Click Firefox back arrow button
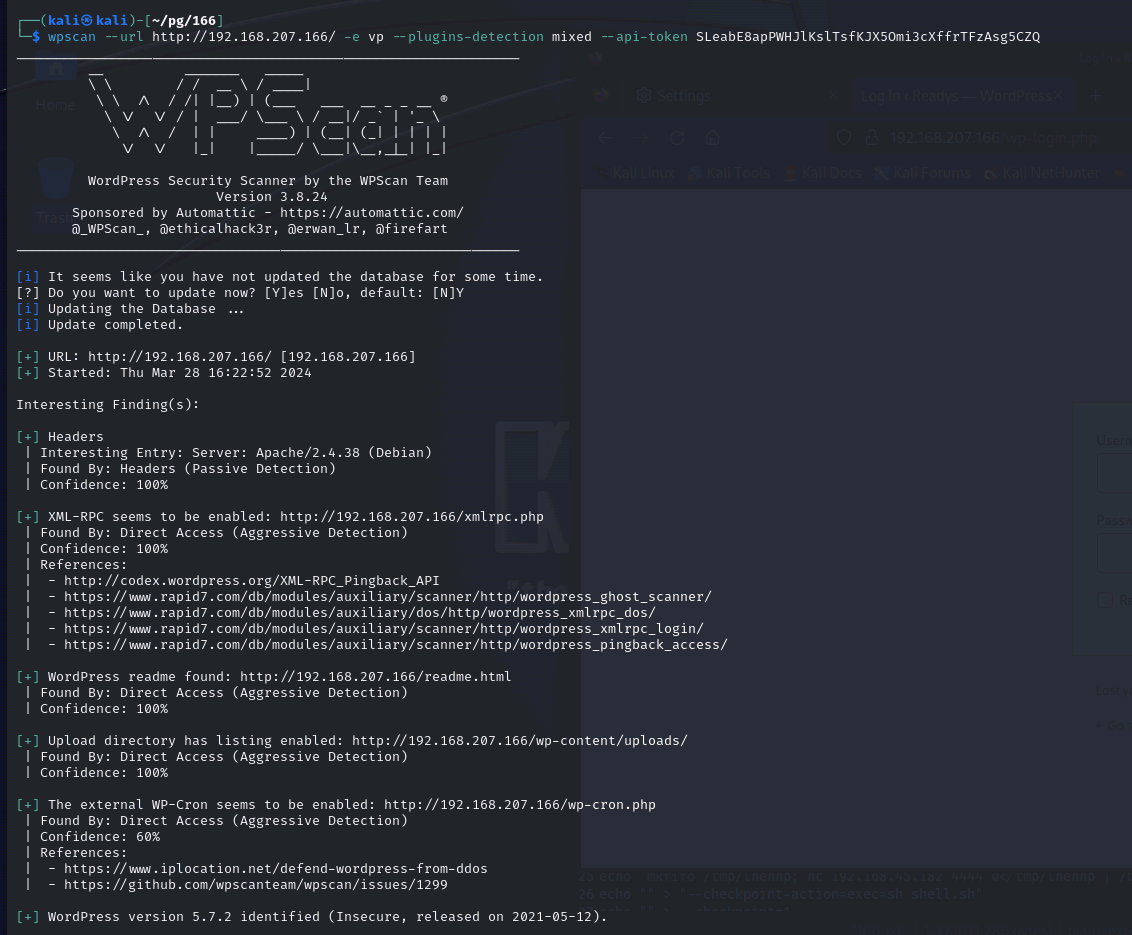This screenshot has height=935, width=1132. 605,138
